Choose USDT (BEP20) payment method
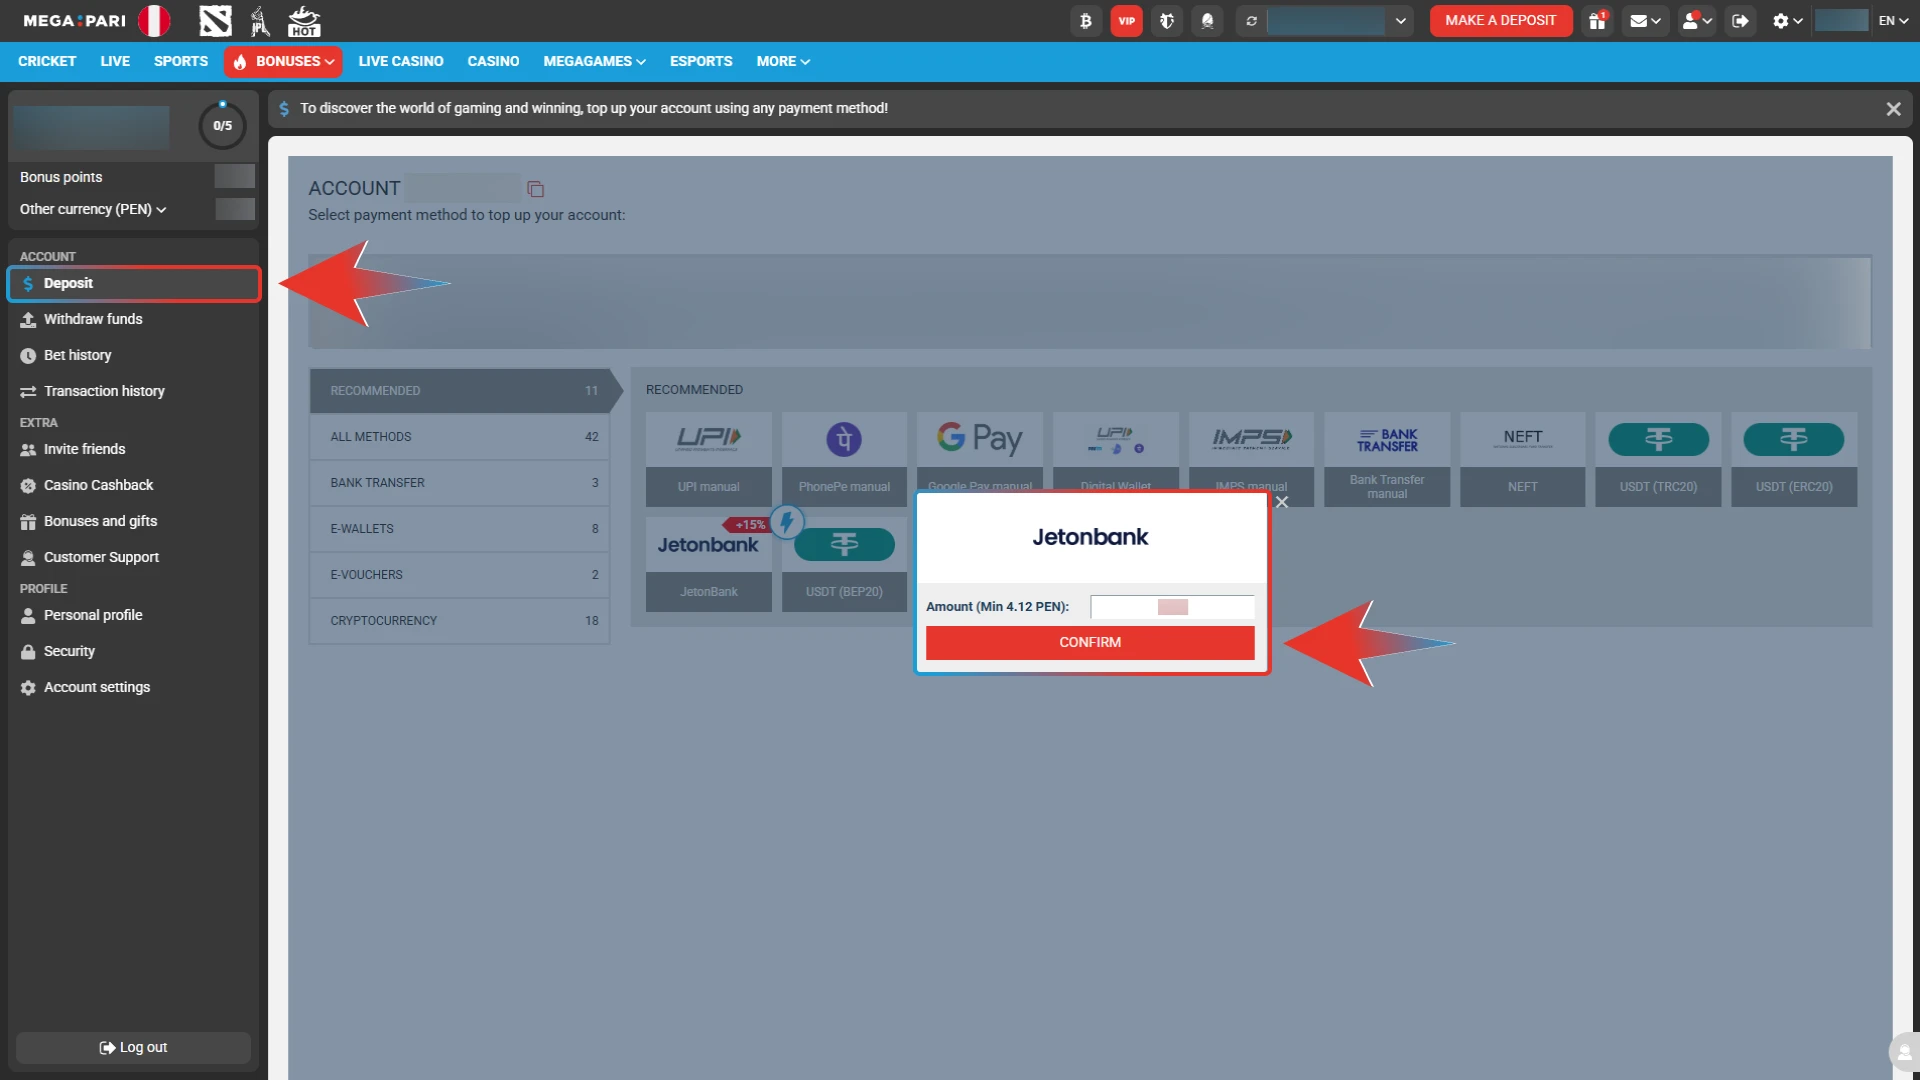 tap(844, 564)
